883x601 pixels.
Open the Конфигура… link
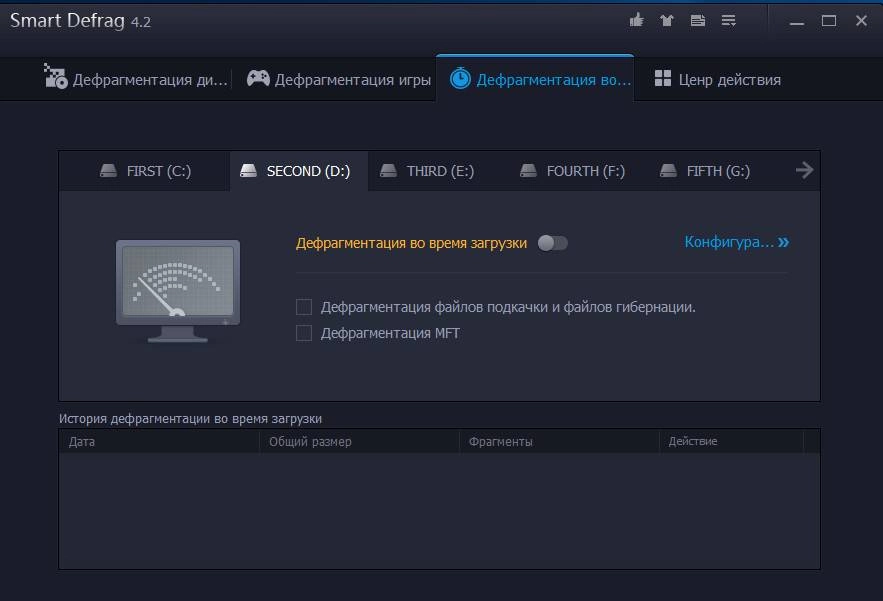pos(737,242)
